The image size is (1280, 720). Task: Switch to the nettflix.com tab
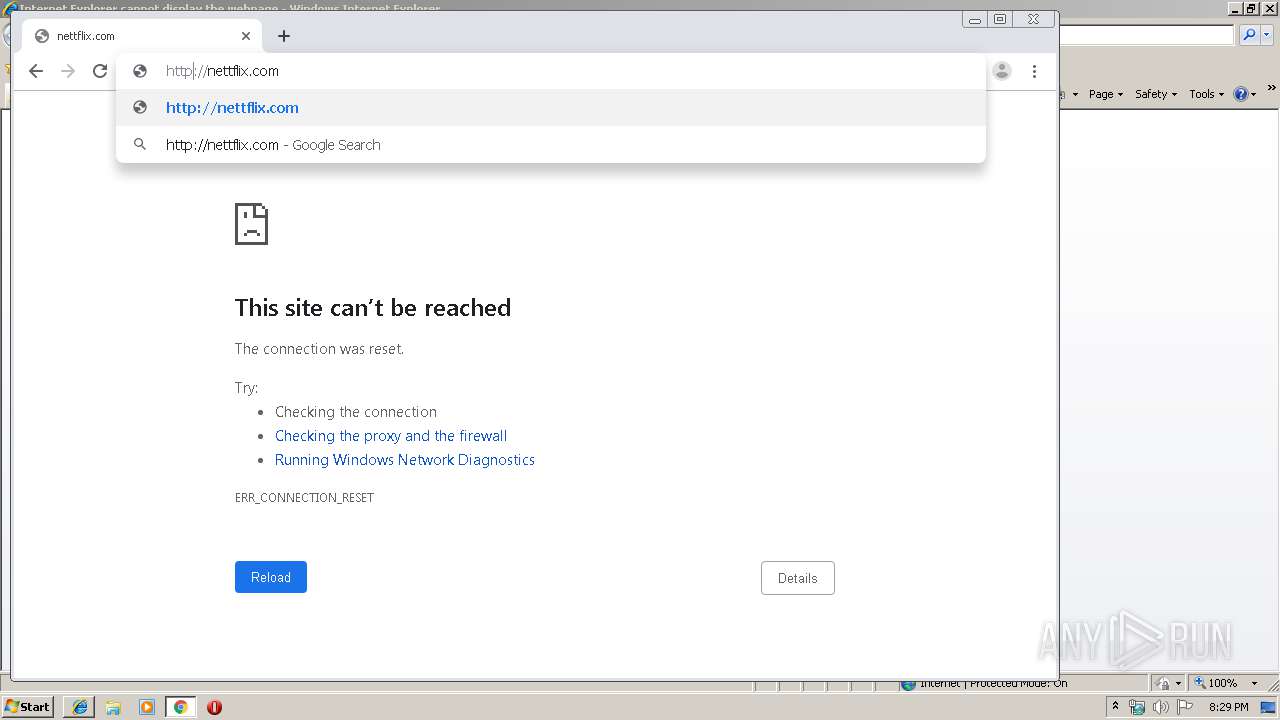pos(141,36)
